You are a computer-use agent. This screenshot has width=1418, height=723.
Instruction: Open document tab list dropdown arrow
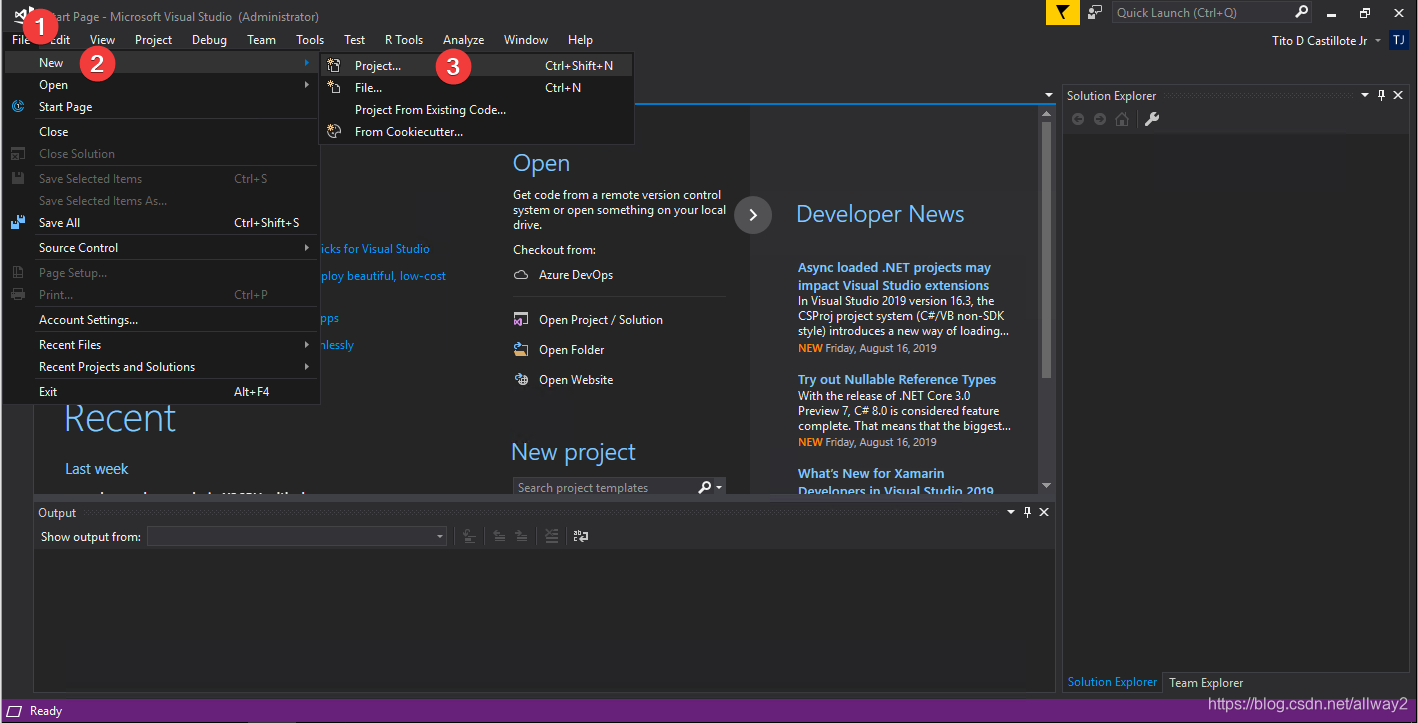click(x=1049, y=95)
